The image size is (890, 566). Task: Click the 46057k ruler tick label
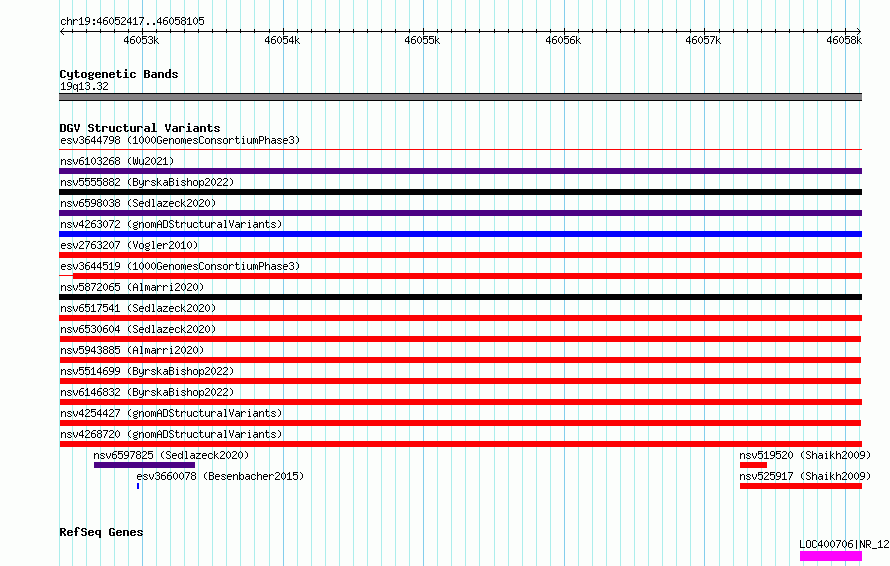click(703, 40)
